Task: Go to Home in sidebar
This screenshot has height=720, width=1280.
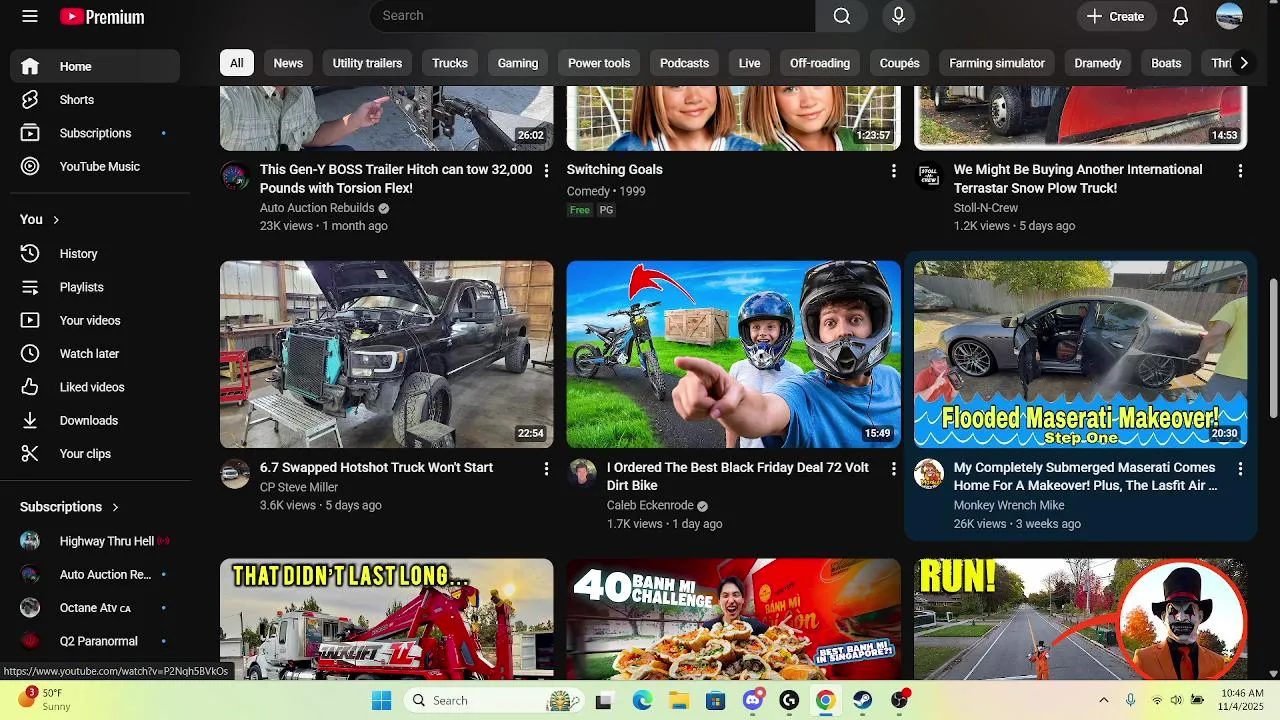Action: pos(95,66)
